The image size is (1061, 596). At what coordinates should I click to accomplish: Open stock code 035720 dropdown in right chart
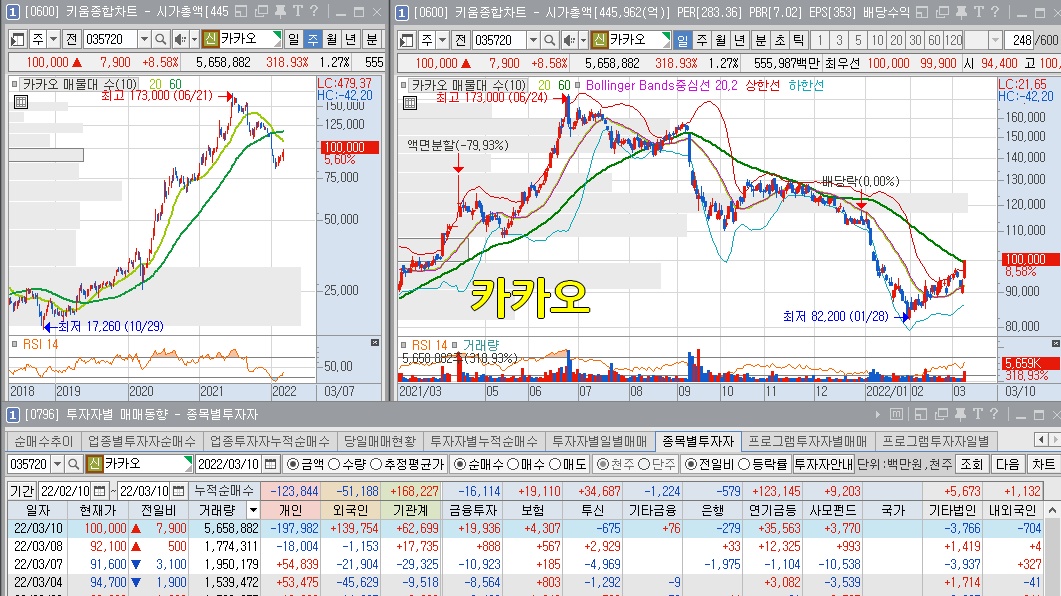pyautogui.click(x=533, y=41)
